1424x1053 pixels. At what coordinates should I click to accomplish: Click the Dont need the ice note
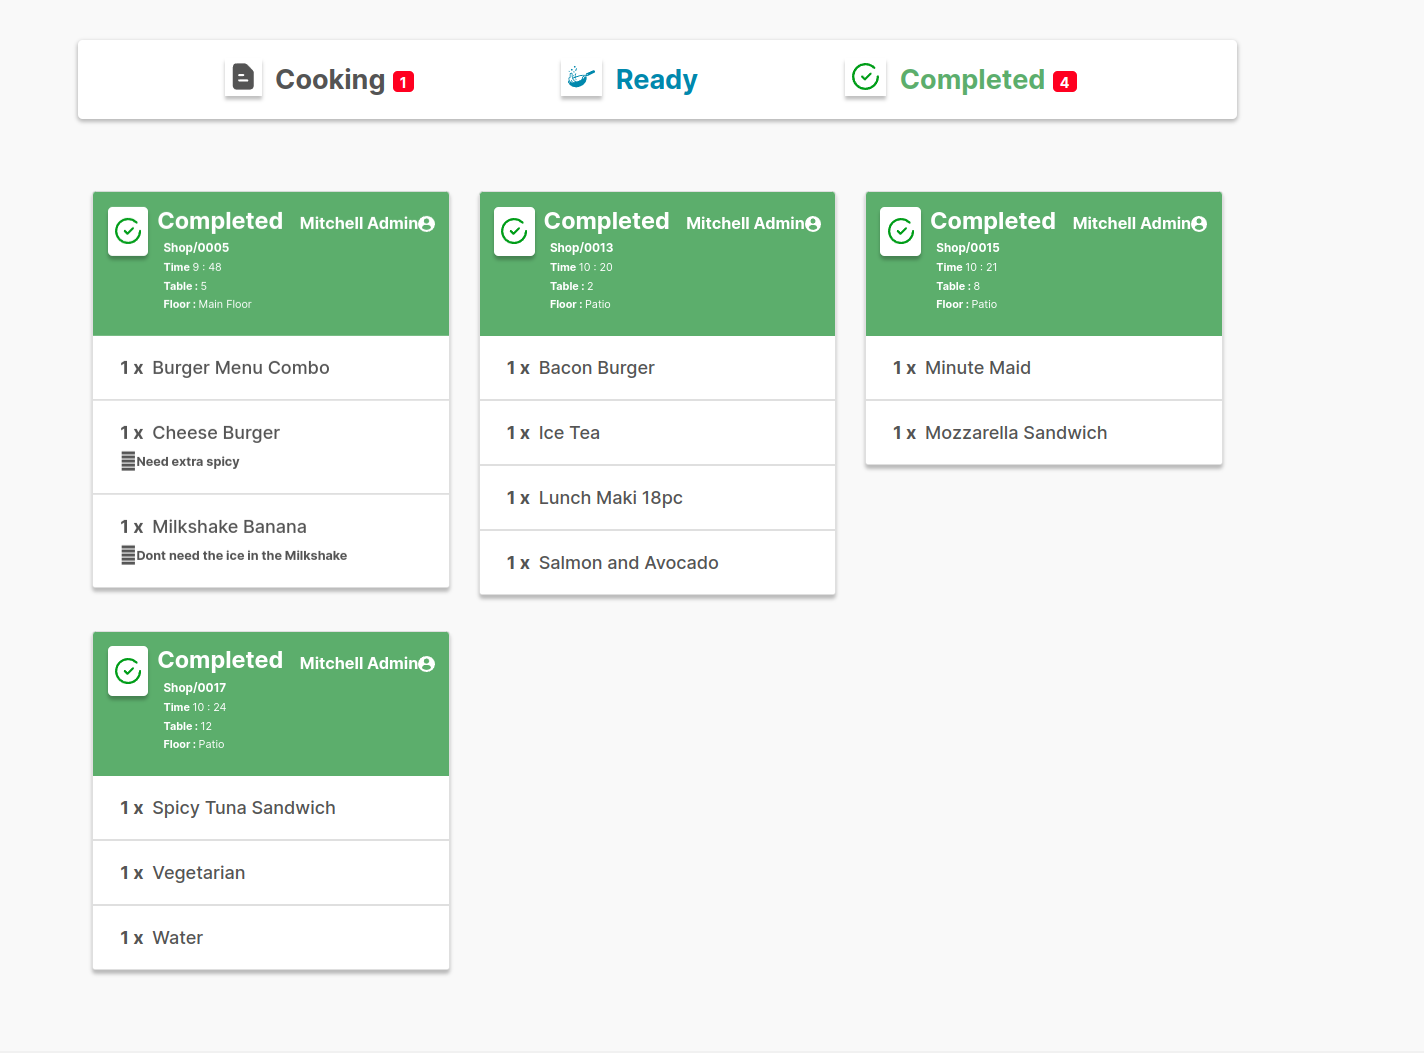point(242,556)
